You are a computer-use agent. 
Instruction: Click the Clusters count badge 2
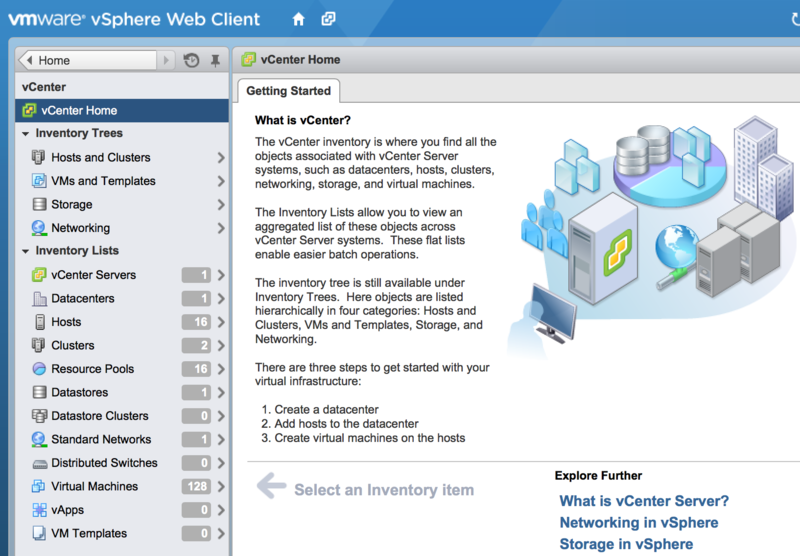(x=196, y=345)
